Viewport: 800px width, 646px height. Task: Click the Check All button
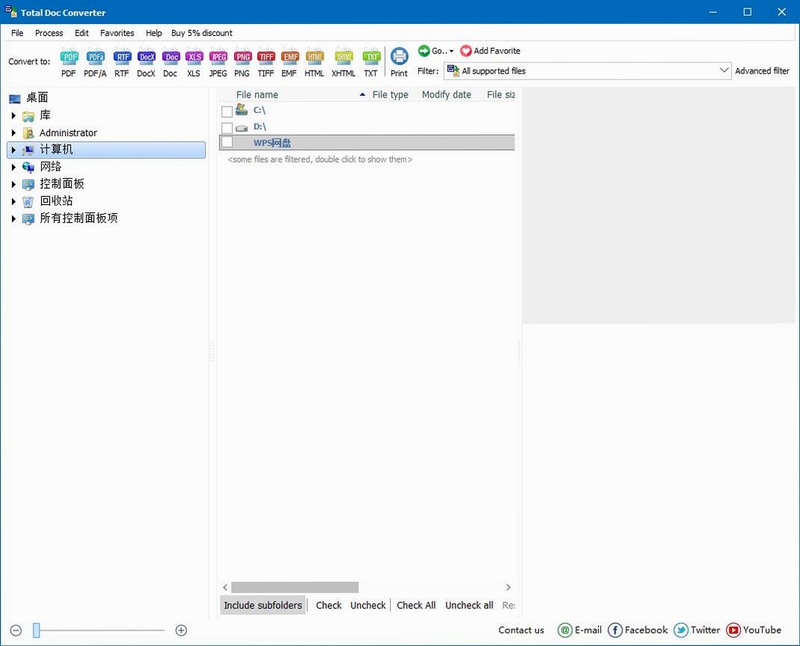click(x=416, y=605)
